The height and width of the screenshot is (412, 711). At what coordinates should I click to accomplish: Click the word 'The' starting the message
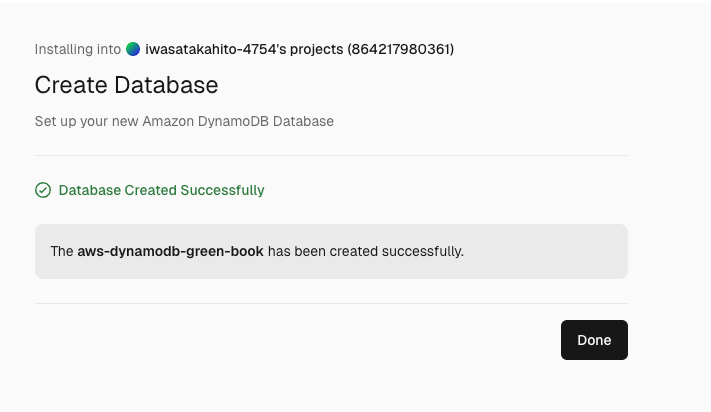click(x=61, y=251)
